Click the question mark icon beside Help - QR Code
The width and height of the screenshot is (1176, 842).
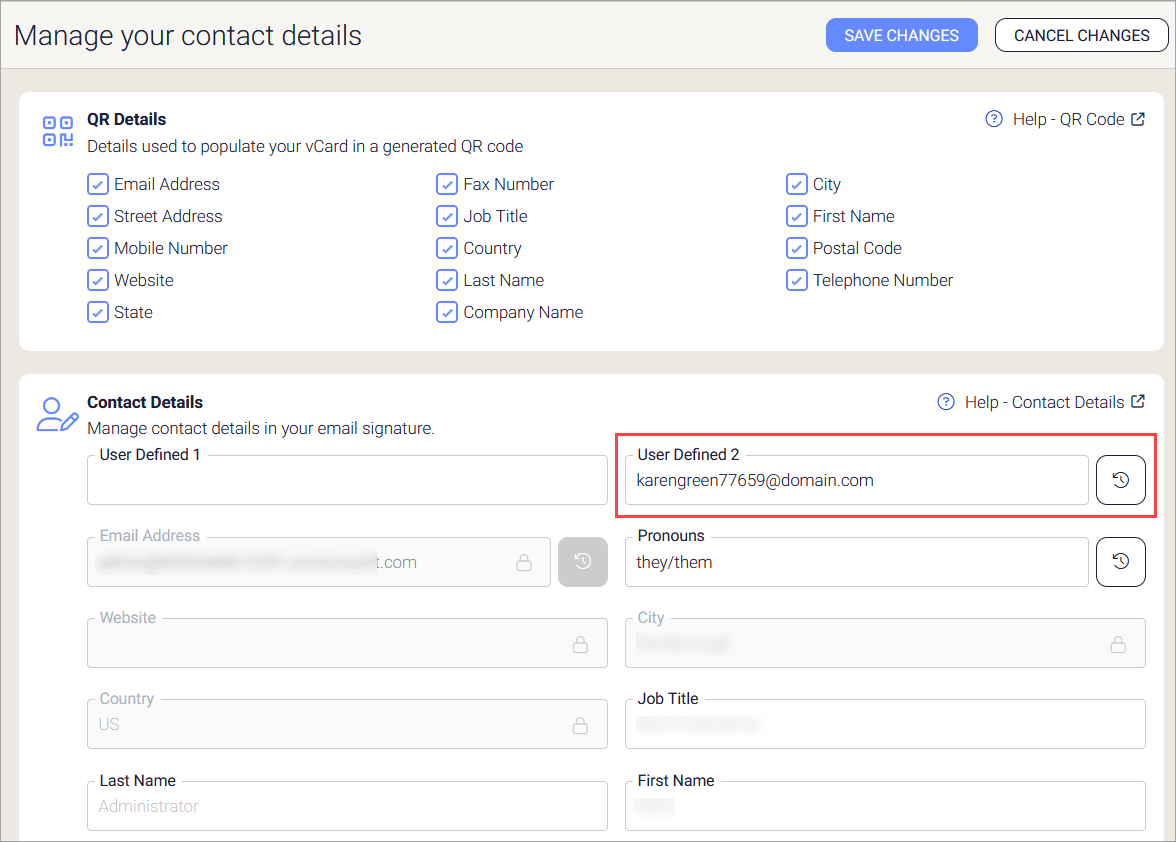tap(994, 119)
